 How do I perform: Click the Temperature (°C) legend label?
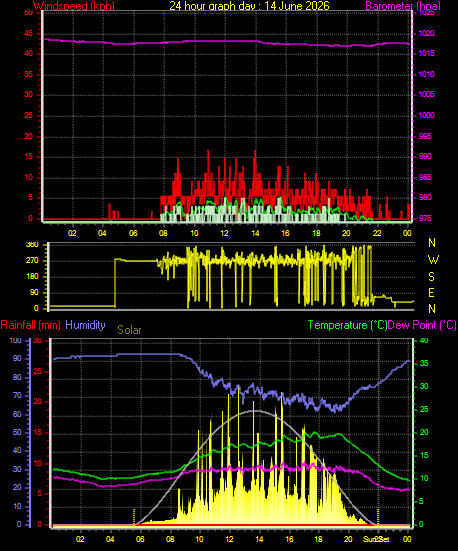[x=347, y=325]
